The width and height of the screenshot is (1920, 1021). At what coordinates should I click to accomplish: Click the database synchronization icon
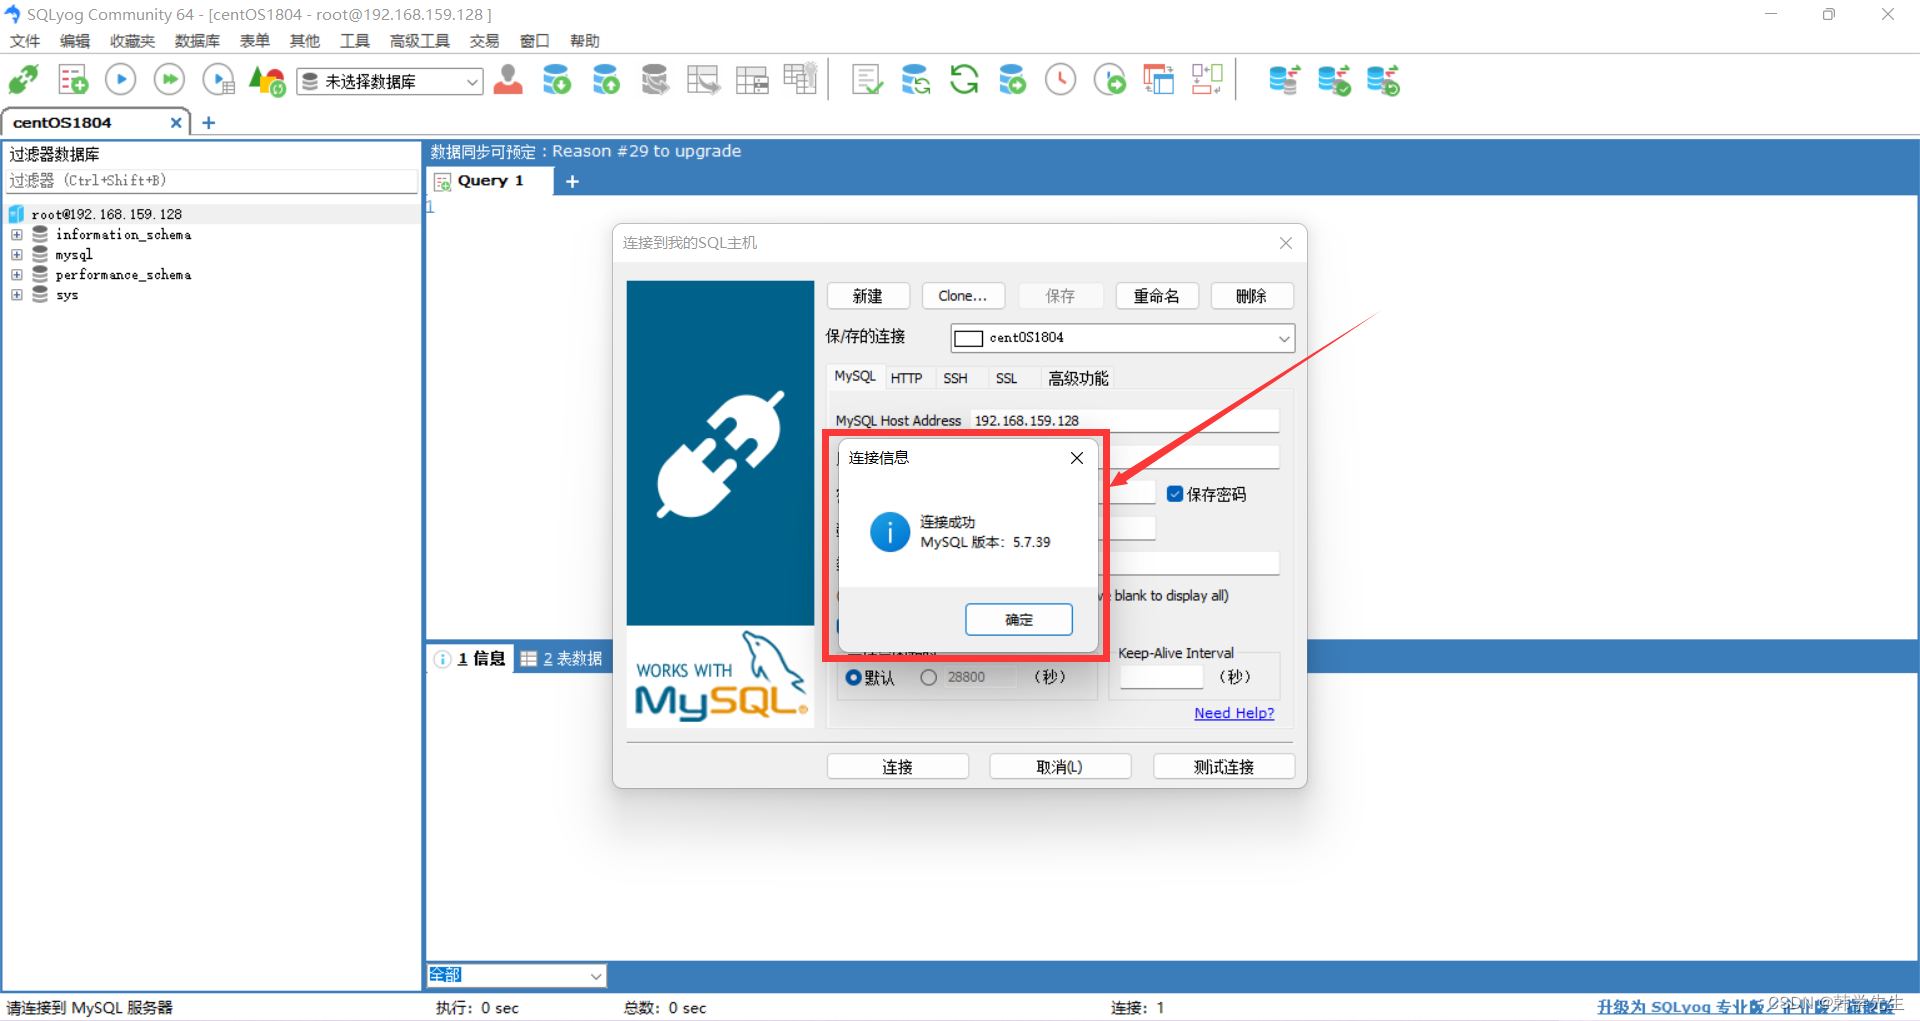(915, 79)
